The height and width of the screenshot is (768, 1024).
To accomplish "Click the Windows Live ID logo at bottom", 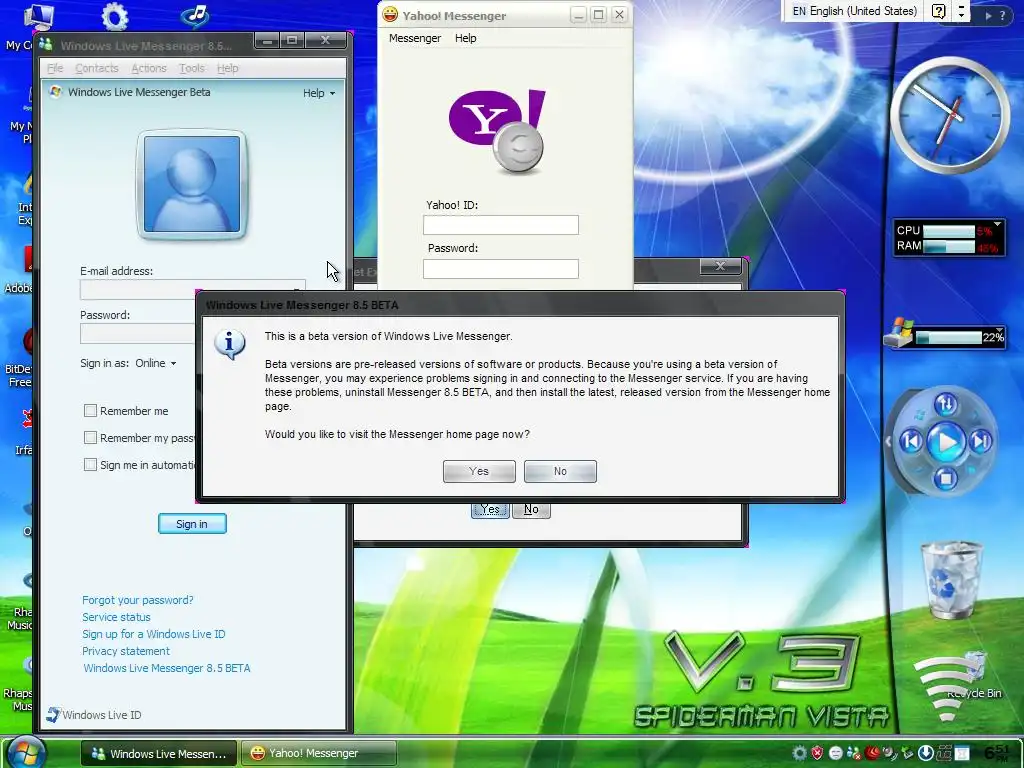I will click(93, 714).
